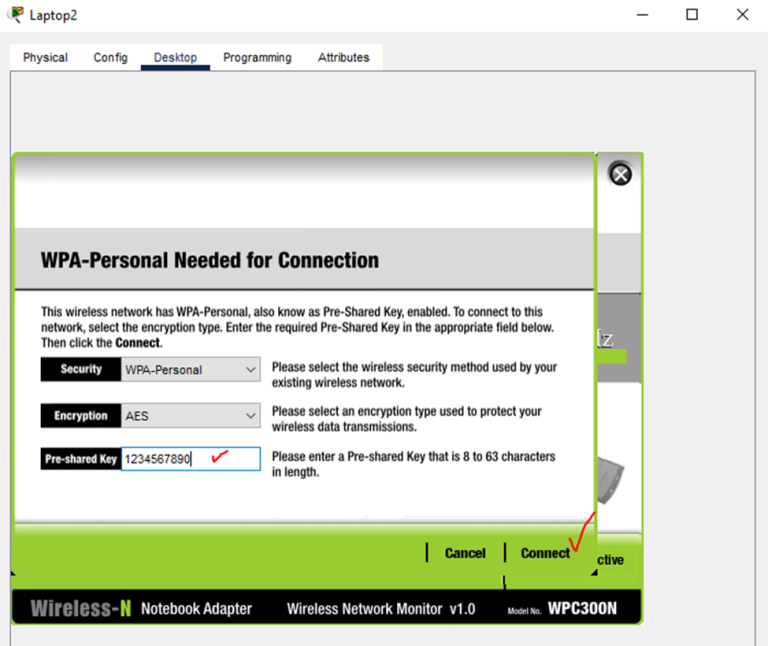Image resolution: width=768 pixels, height=646 pixels.
Task: Switch to the Physical tab
Action: (x=45, y=57)
